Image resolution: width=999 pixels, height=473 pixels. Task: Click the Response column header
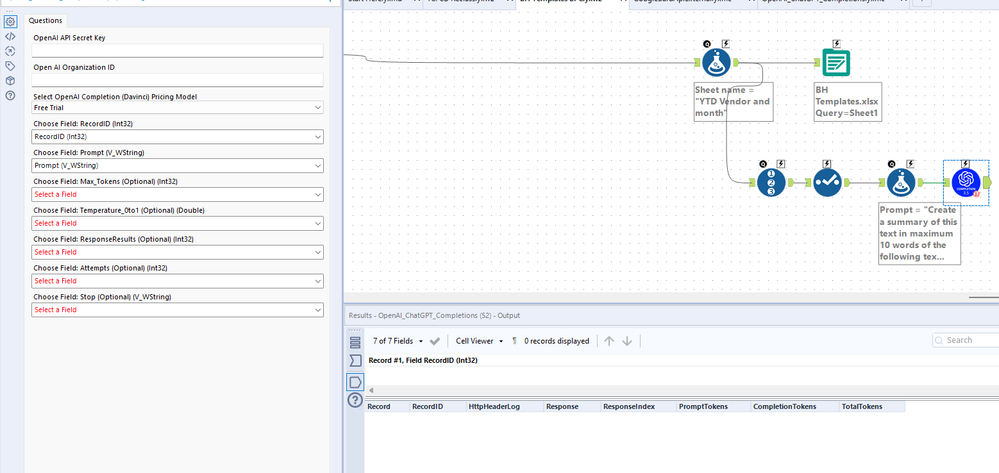click(571, 406)
